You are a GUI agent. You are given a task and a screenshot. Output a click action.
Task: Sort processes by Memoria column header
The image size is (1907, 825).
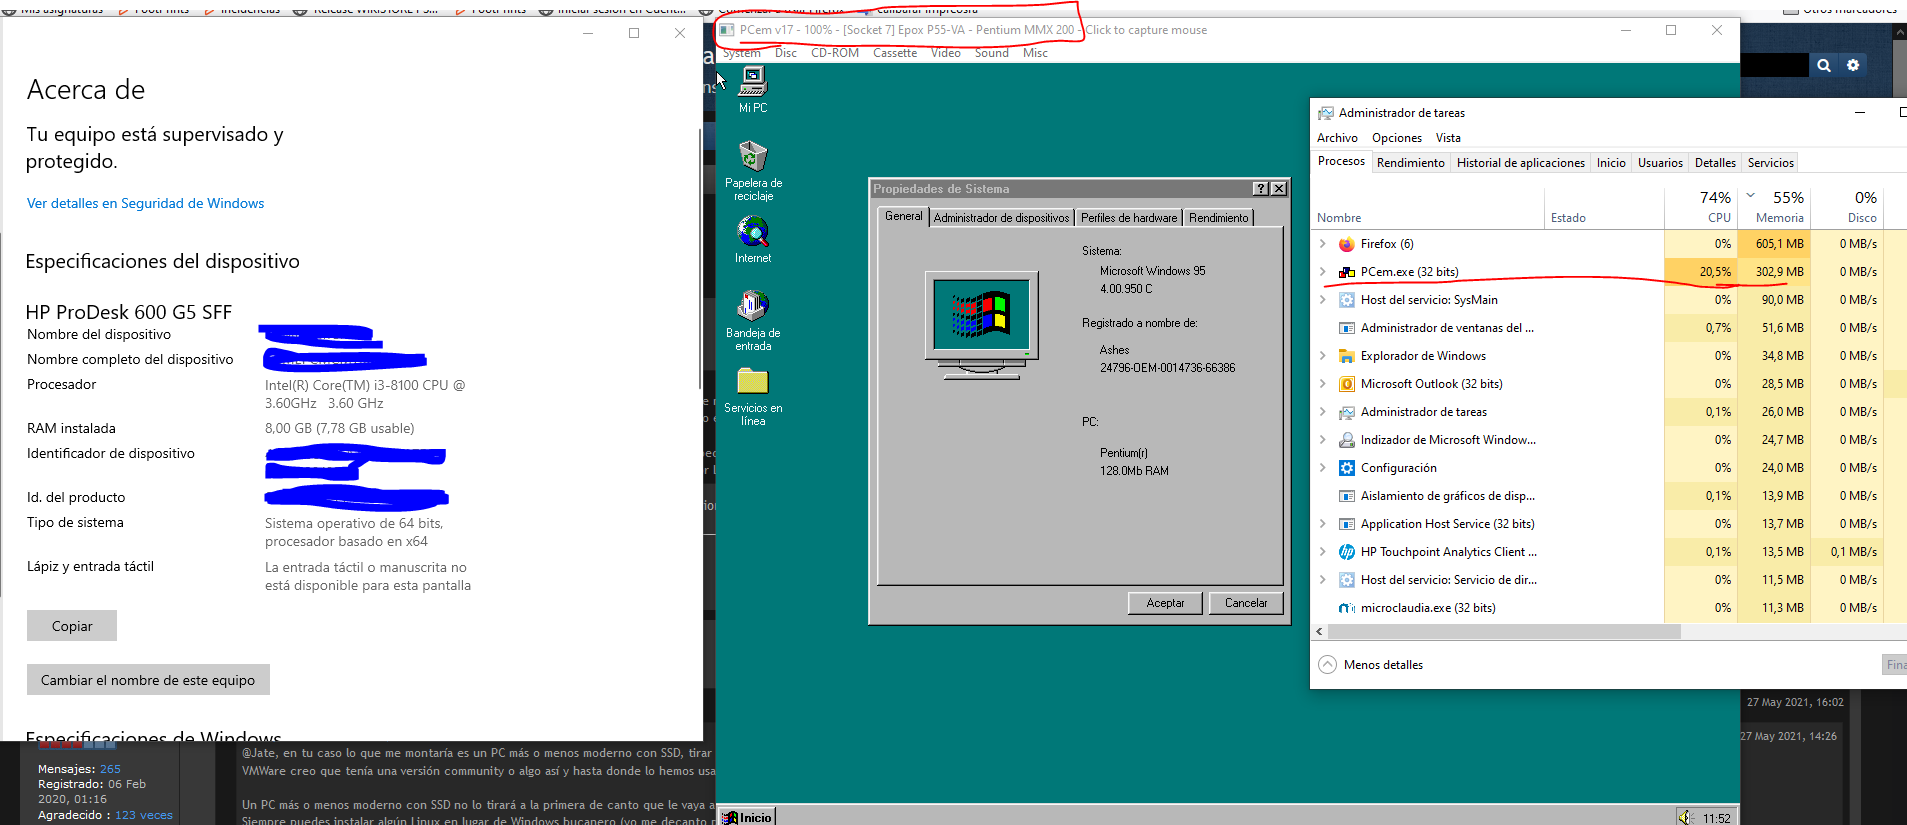(1774, 207)
